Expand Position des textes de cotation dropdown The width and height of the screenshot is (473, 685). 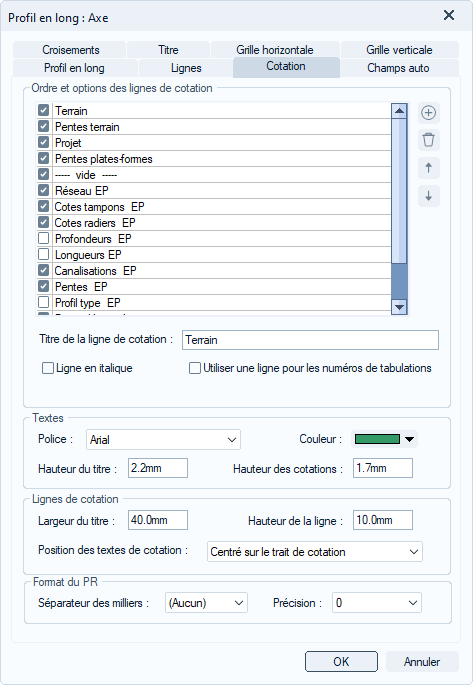[314, 552]
